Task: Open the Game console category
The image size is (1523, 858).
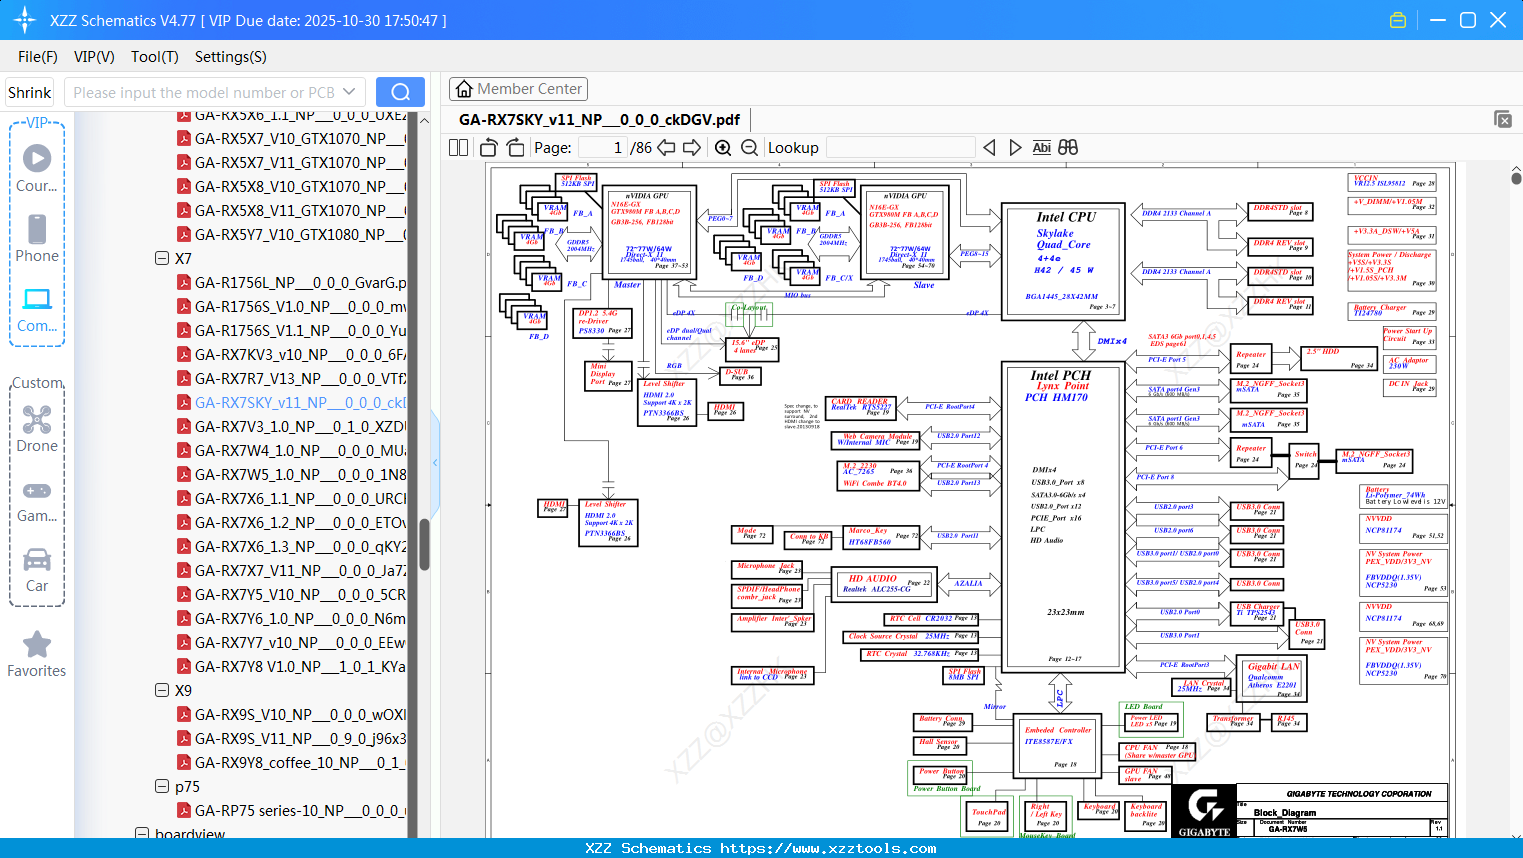Action: tap(37, 500)
